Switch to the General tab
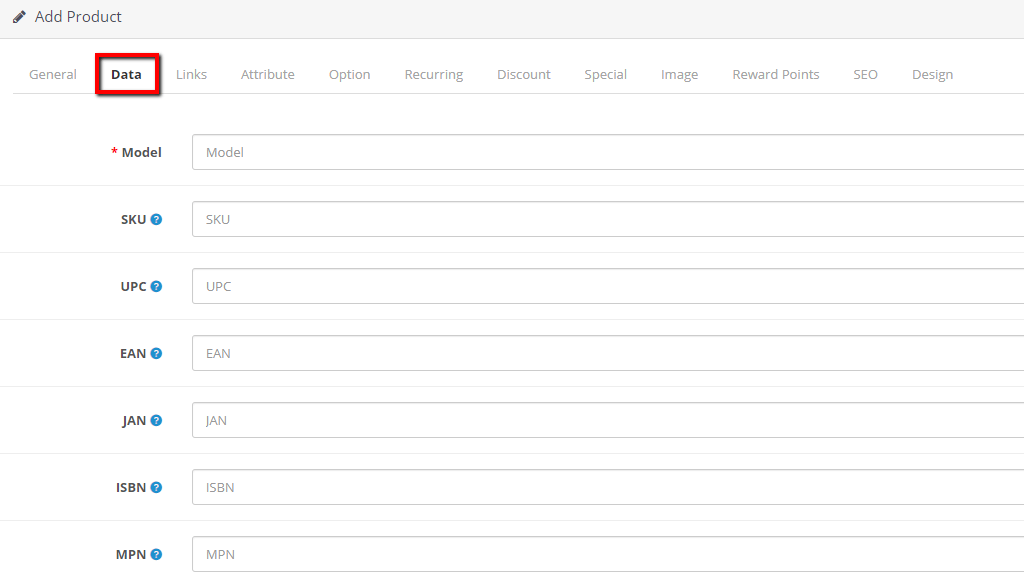 tap(52, 73)
